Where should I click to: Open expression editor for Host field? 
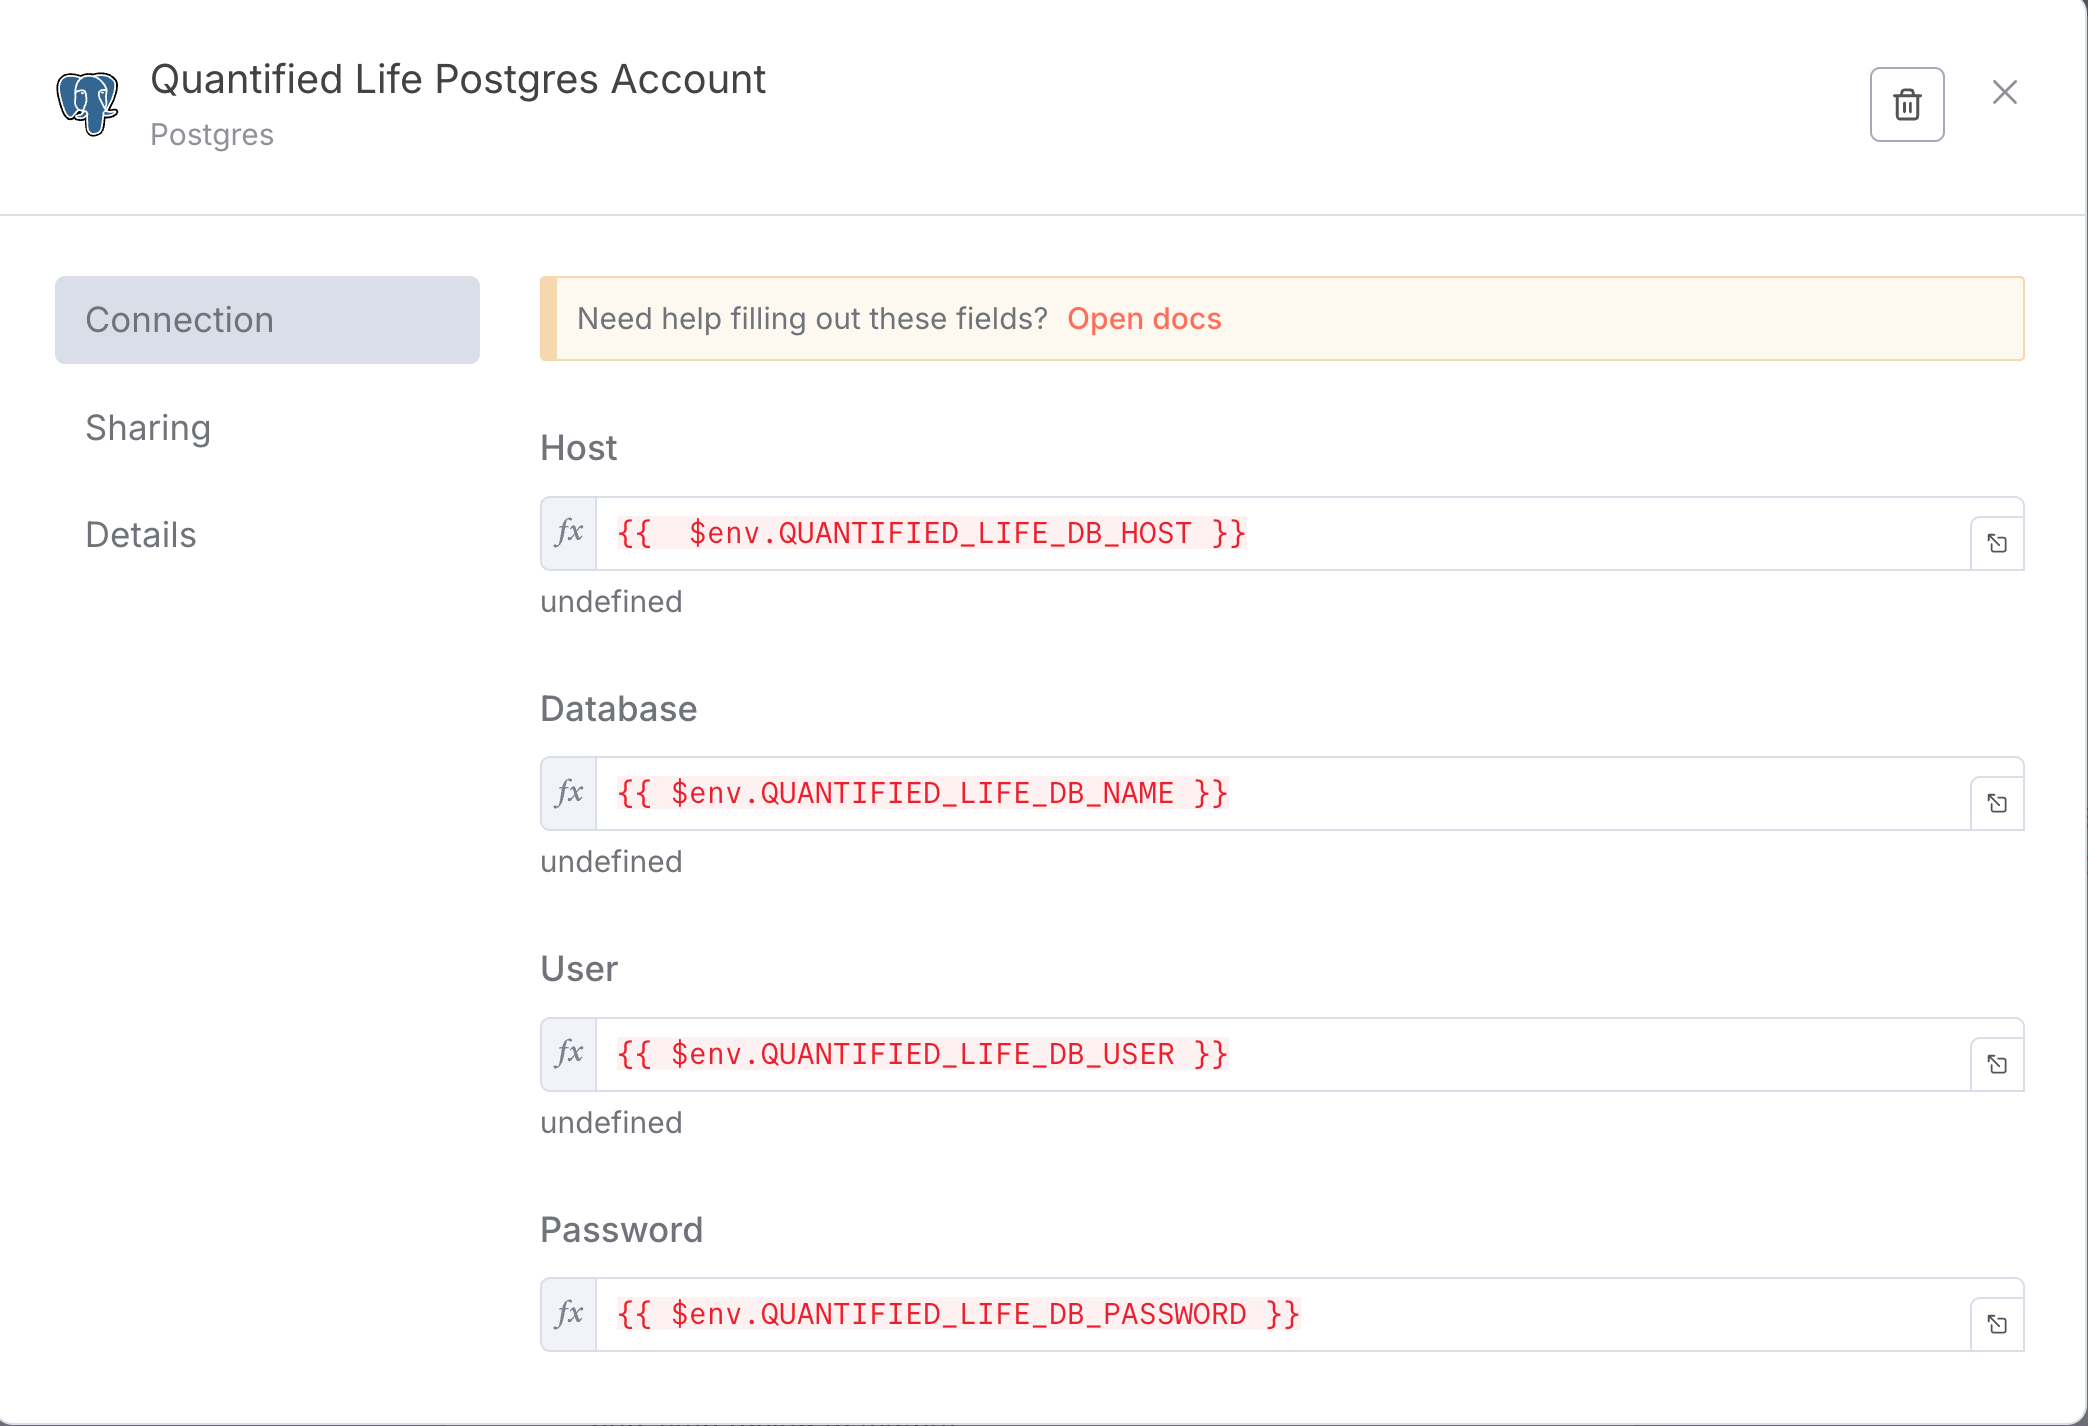pos(1996,543)
